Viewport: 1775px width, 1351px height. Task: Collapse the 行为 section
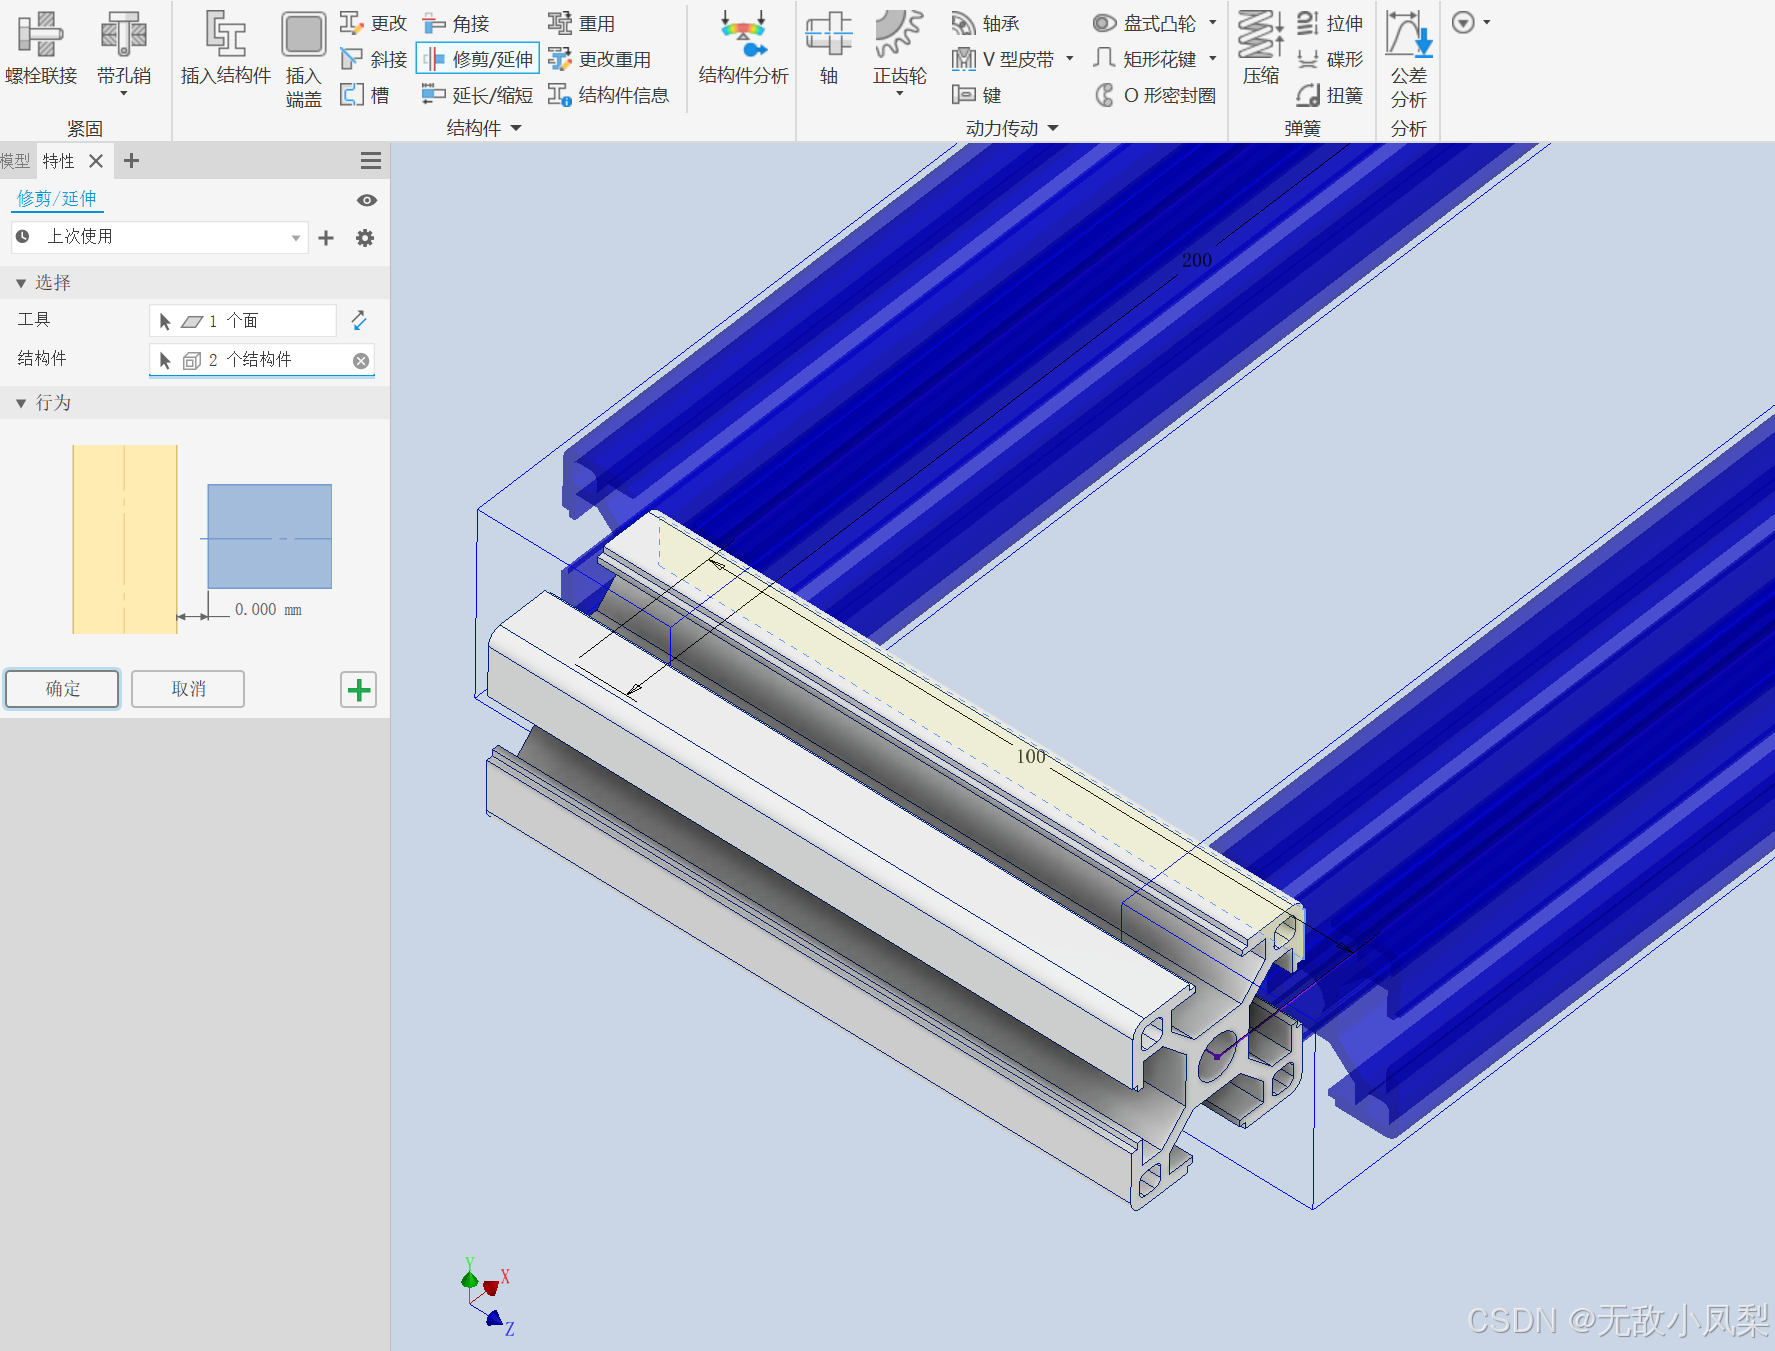21,403
